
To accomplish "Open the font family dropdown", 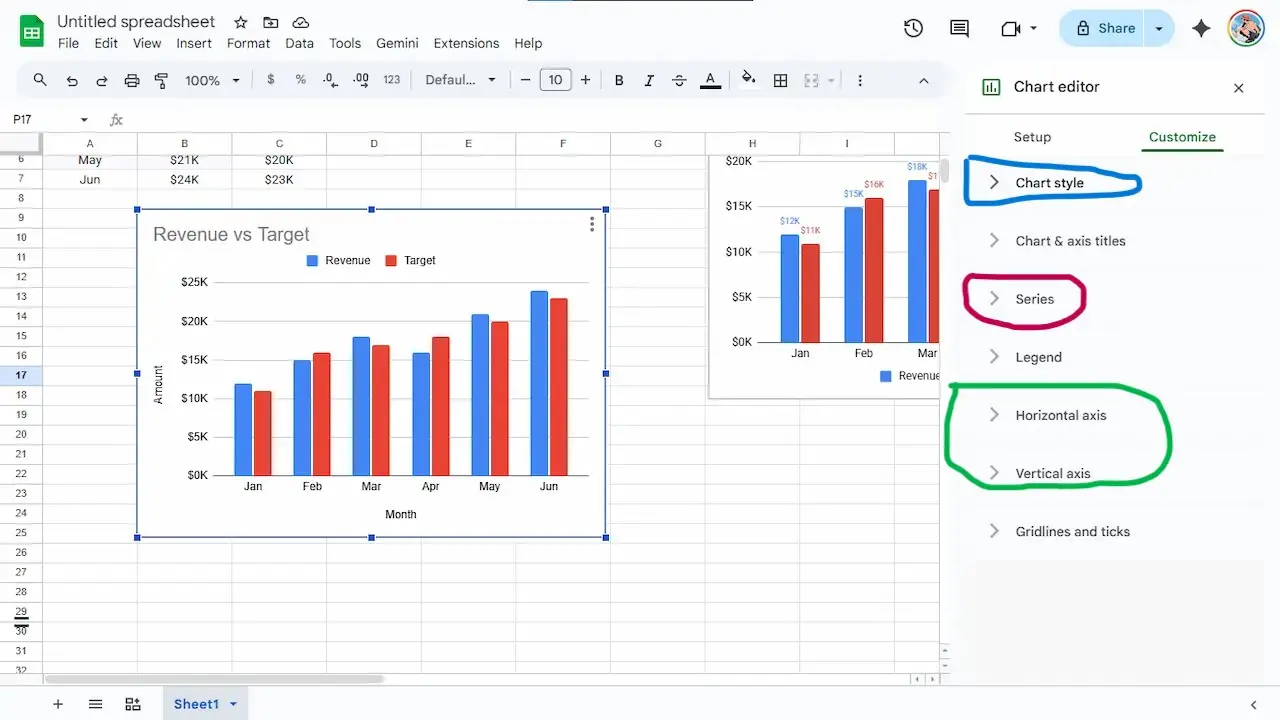I will pyautogui.click(x=460, y=80).
